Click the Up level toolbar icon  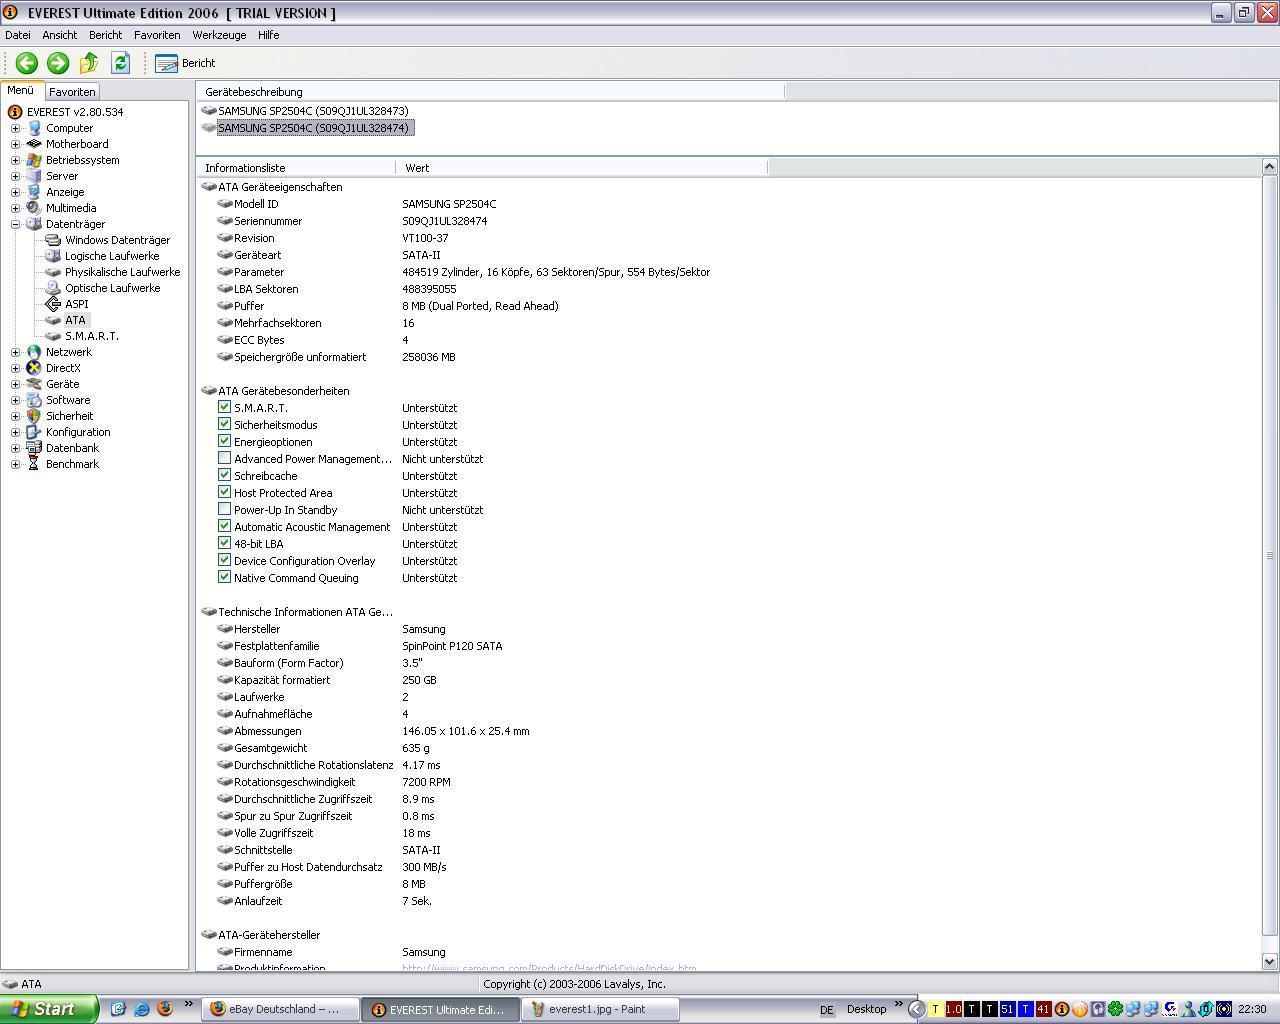coord(89,63)
